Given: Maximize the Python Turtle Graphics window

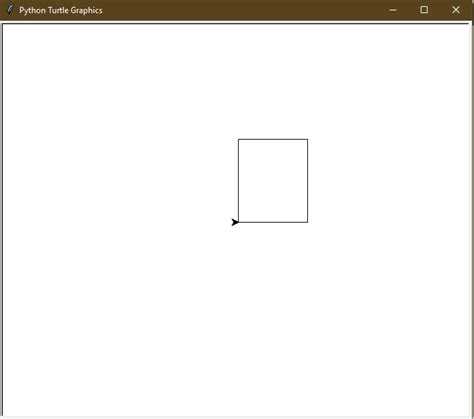Looking at the screenshot, I should [x=424, y=10].
